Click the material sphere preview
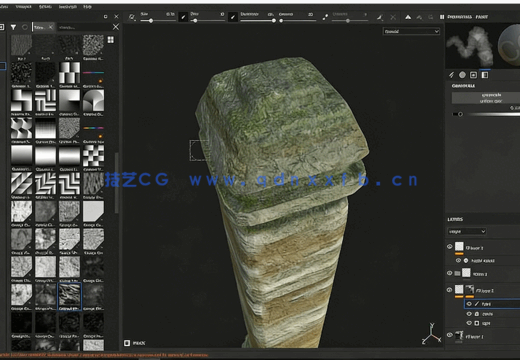Image resolution: width=520 pixels, height=360 pixels. [x=509, y=46]
